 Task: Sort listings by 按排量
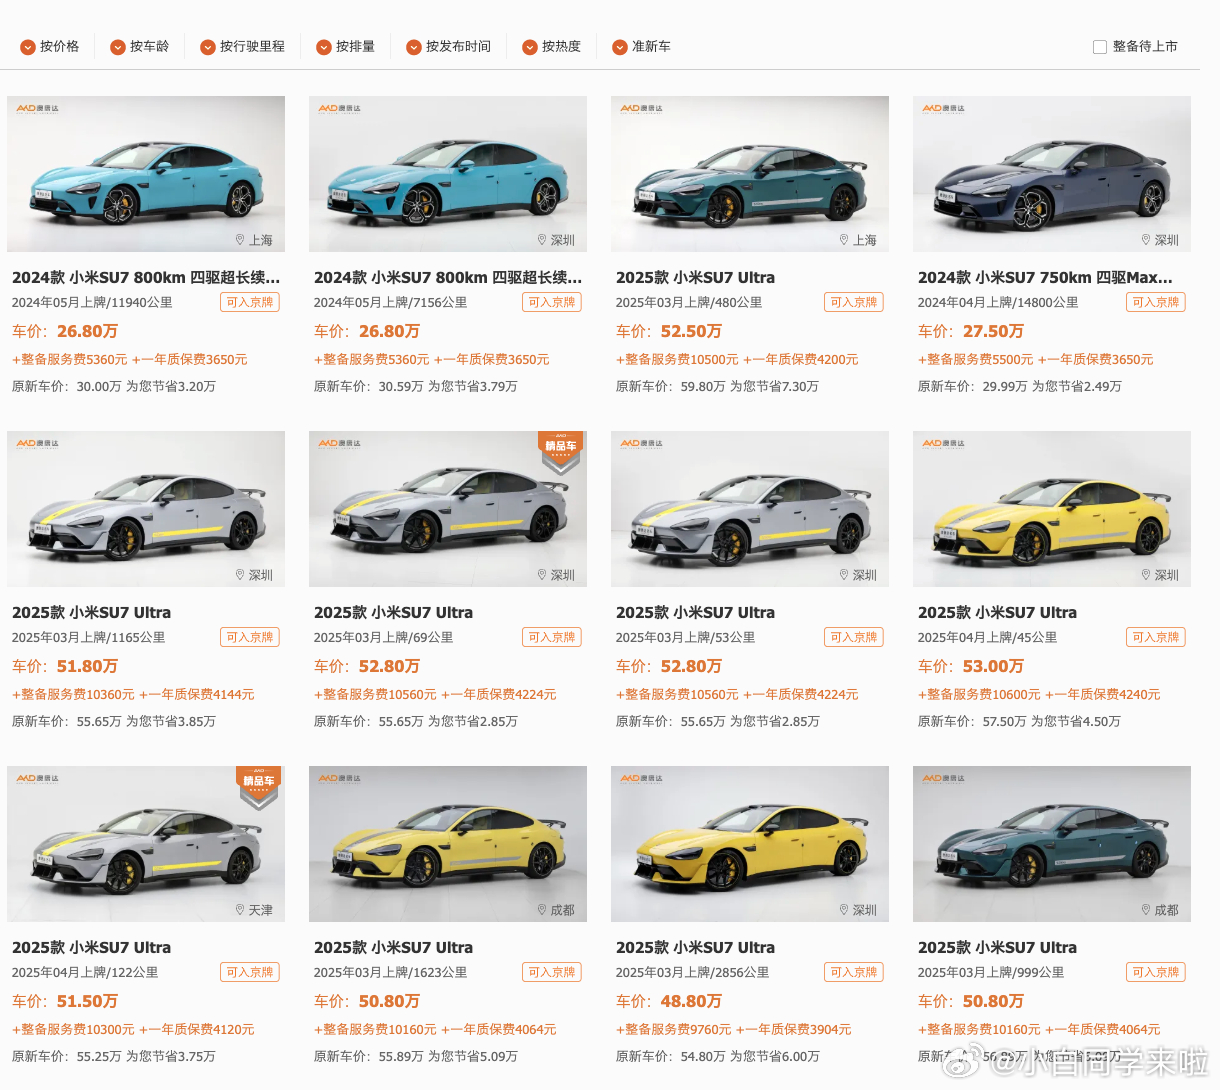pyautogui.click(x=346, y=47)
